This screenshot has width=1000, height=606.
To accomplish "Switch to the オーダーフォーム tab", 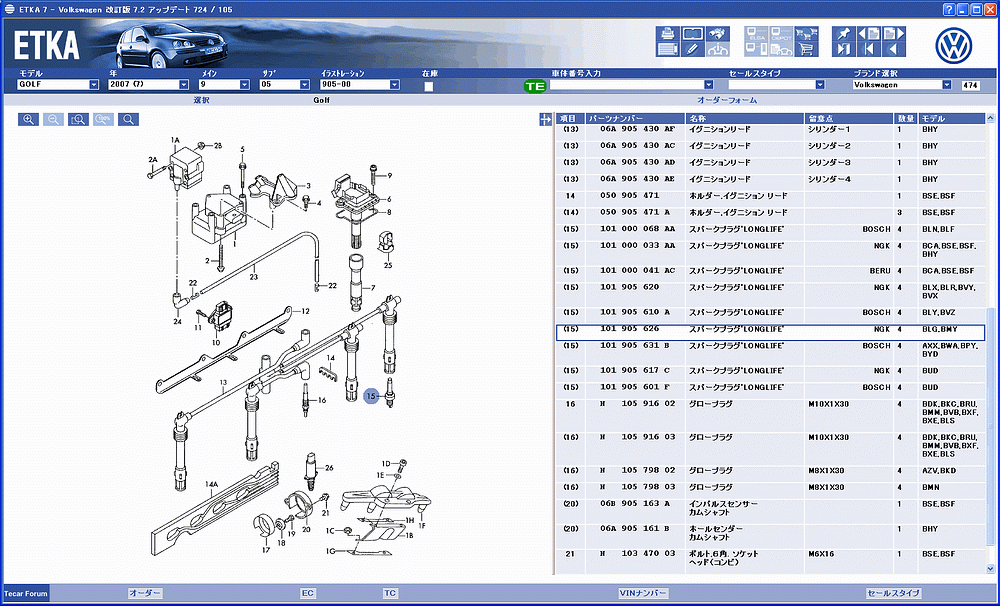I will click(727, 100).
